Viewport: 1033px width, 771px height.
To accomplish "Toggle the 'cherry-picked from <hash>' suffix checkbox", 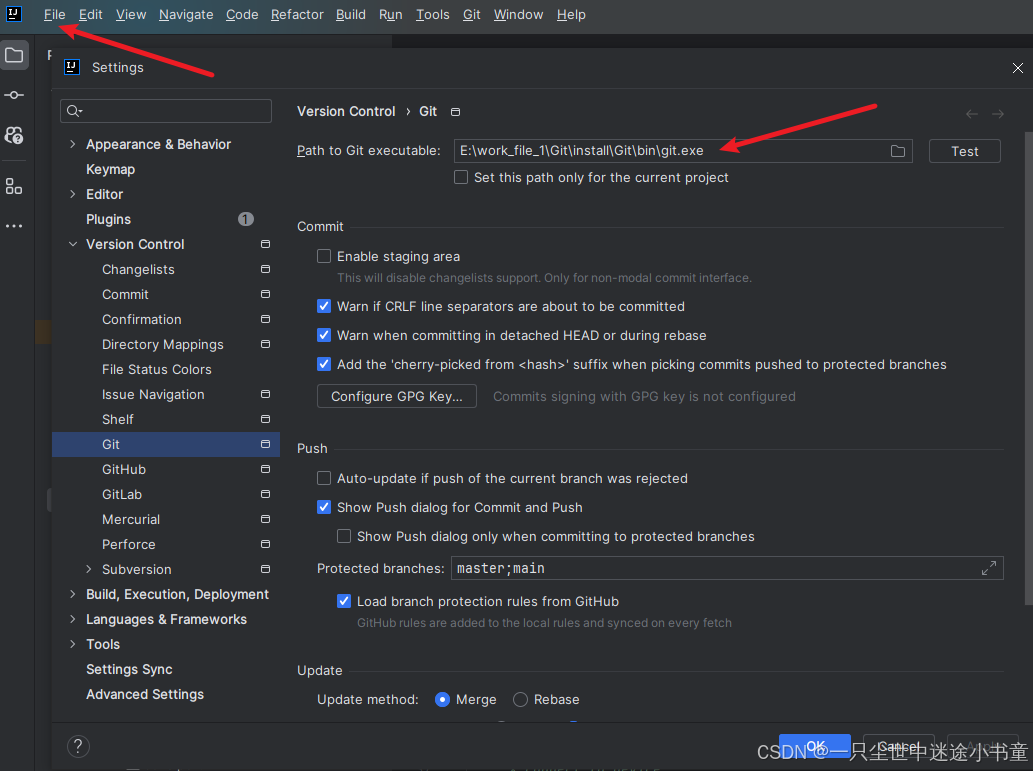I will click(323, 364).
